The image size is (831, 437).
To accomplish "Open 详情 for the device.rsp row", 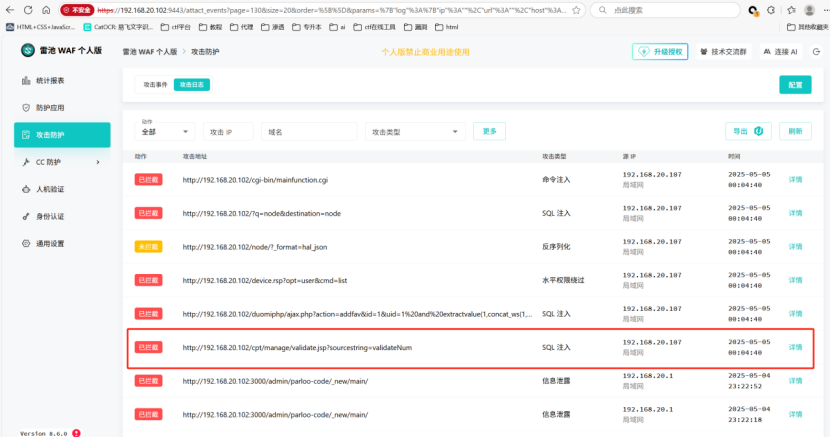I will [795, 280].
